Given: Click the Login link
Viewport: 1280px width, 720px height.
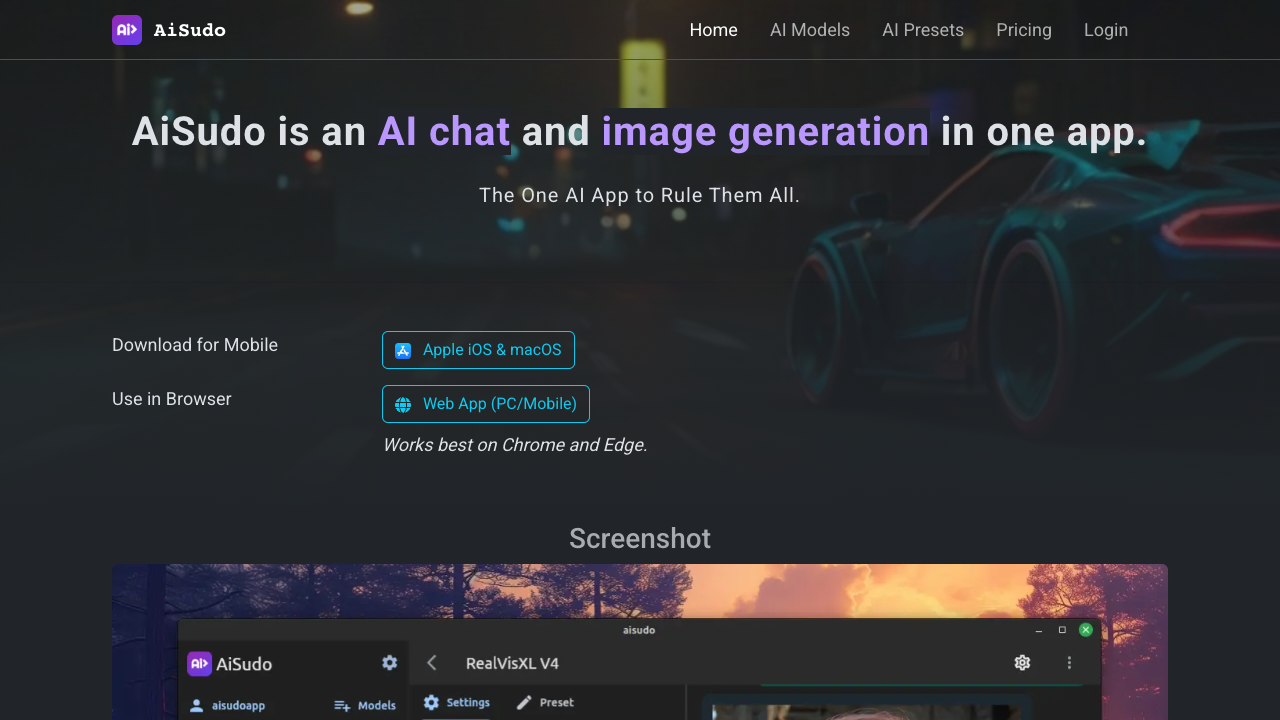Looking at the screenshot, I should [x=1106, y=30].
